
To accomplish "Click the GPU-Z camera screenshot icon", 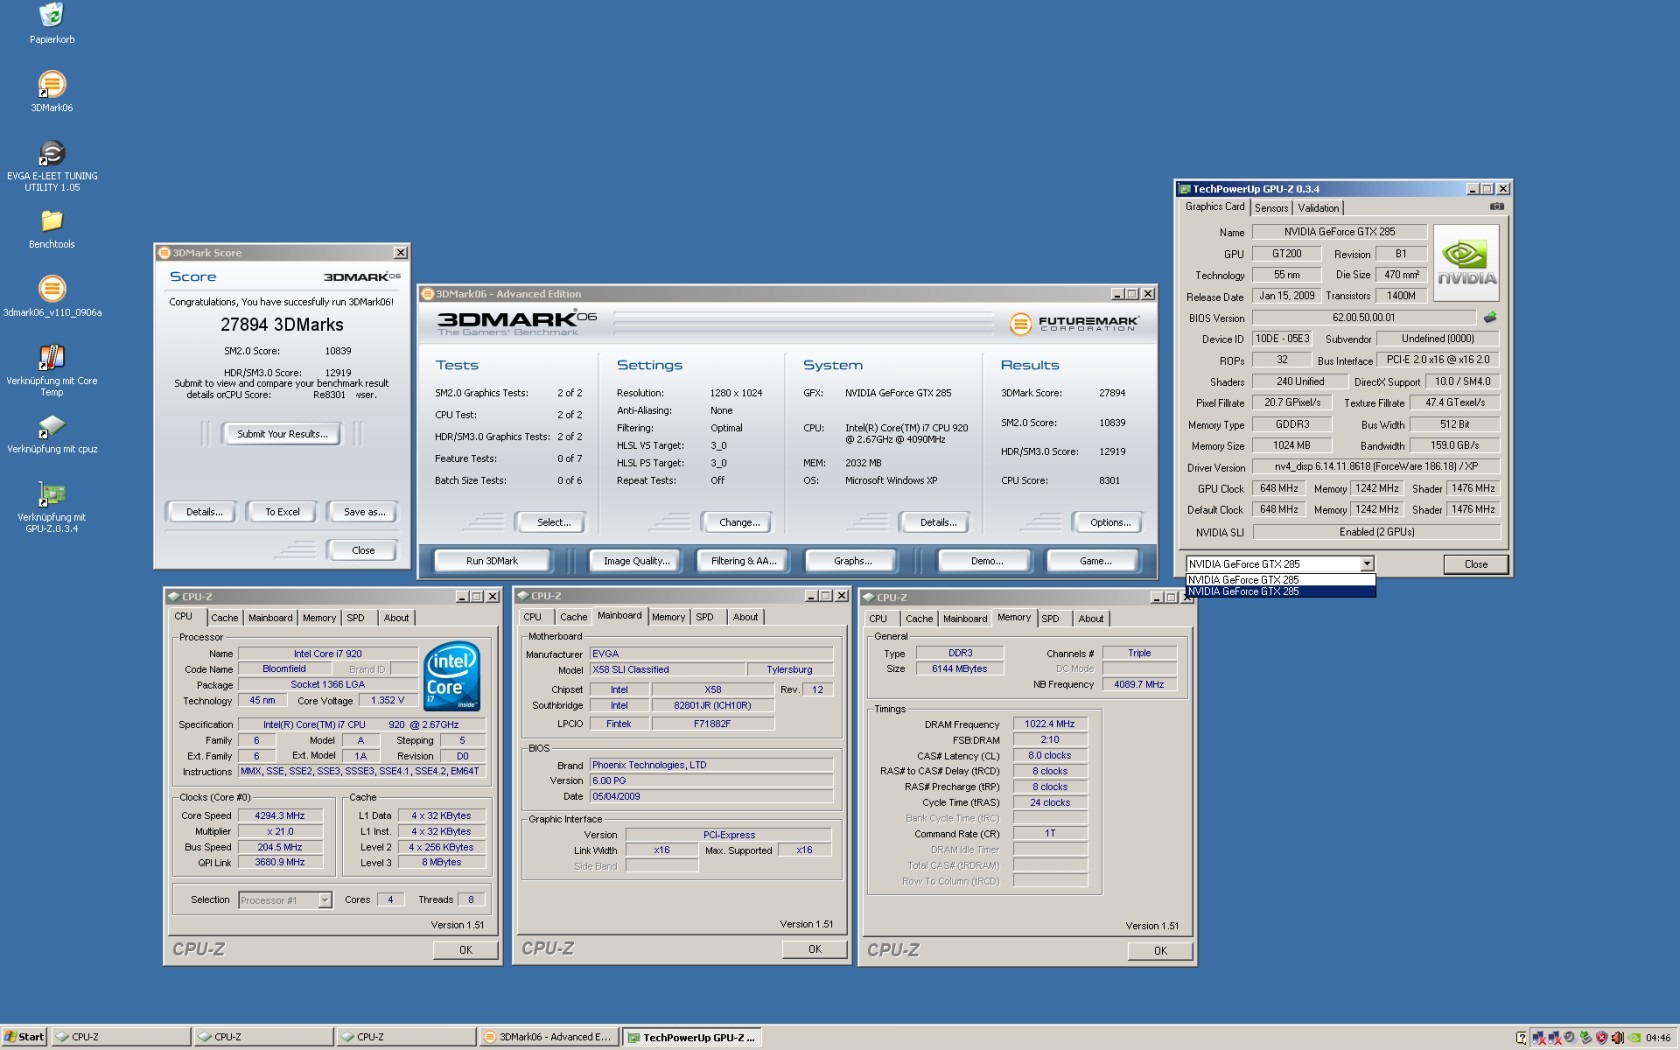I will point(1496,206).
